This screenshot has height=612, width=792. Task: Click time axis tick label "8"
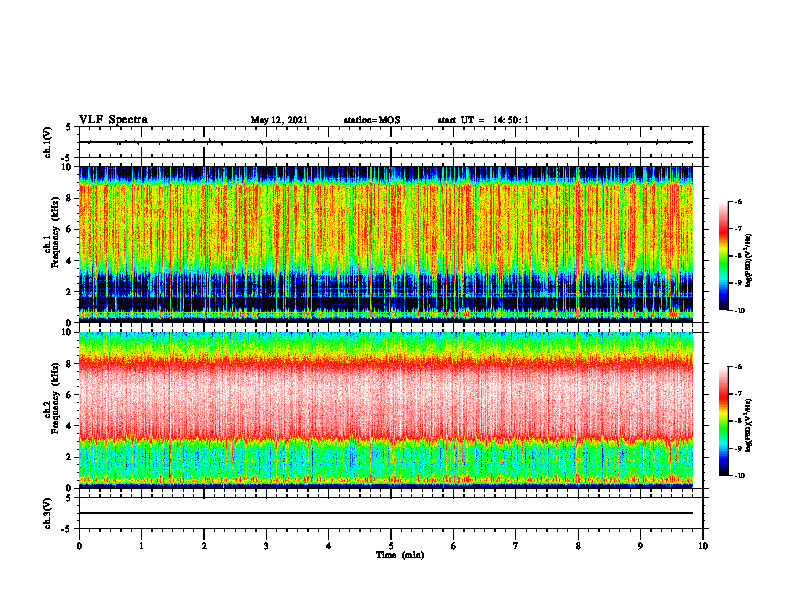coord(578,546)
